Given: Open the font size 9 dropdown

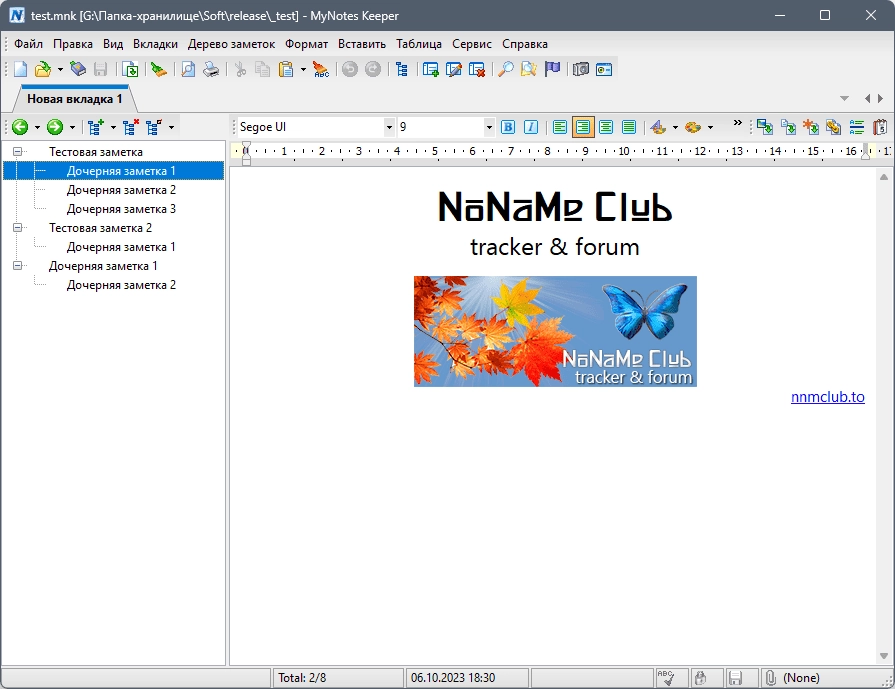Looking at the screenshot, I should [489, 127].
